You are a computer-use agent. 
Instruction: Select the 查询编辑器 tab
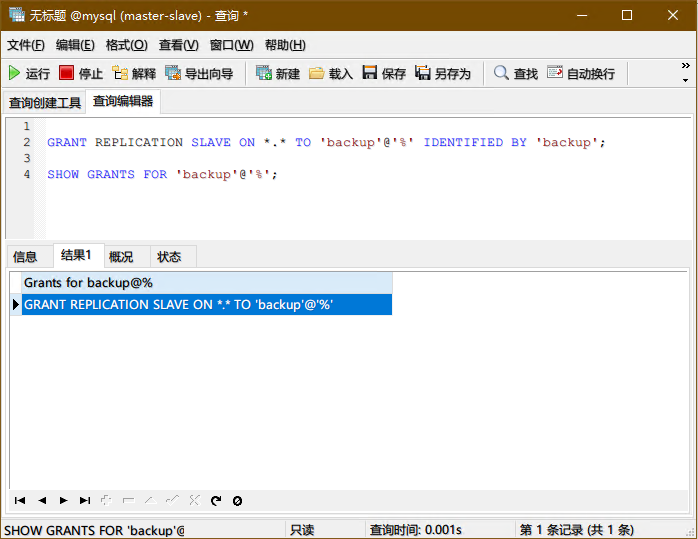pyautogui.click(x=123, y=101)
